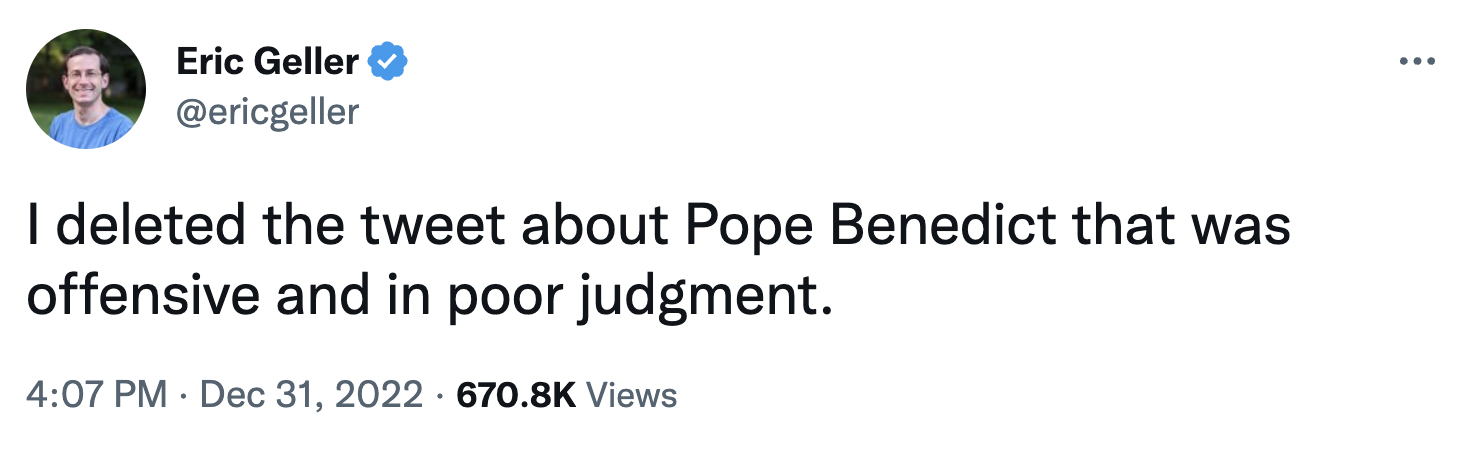Click the blue verified checkmark badge
The width and height of the screenshot is (1470, 454).
(387, 62)
